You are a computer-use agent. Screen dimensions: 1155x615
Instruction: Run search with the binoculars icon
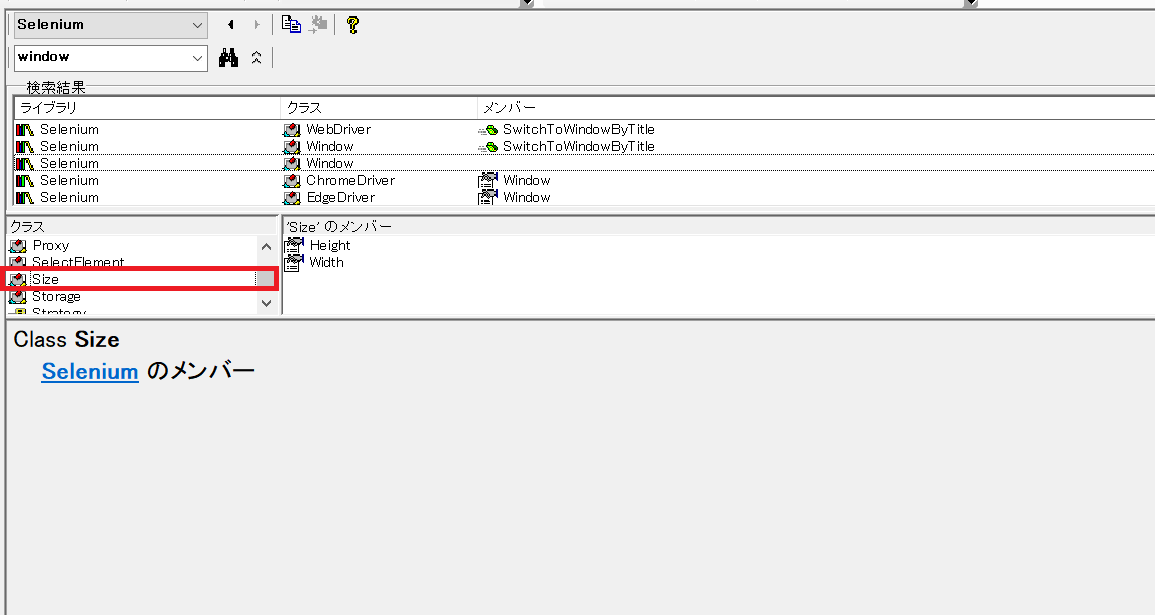228,57
